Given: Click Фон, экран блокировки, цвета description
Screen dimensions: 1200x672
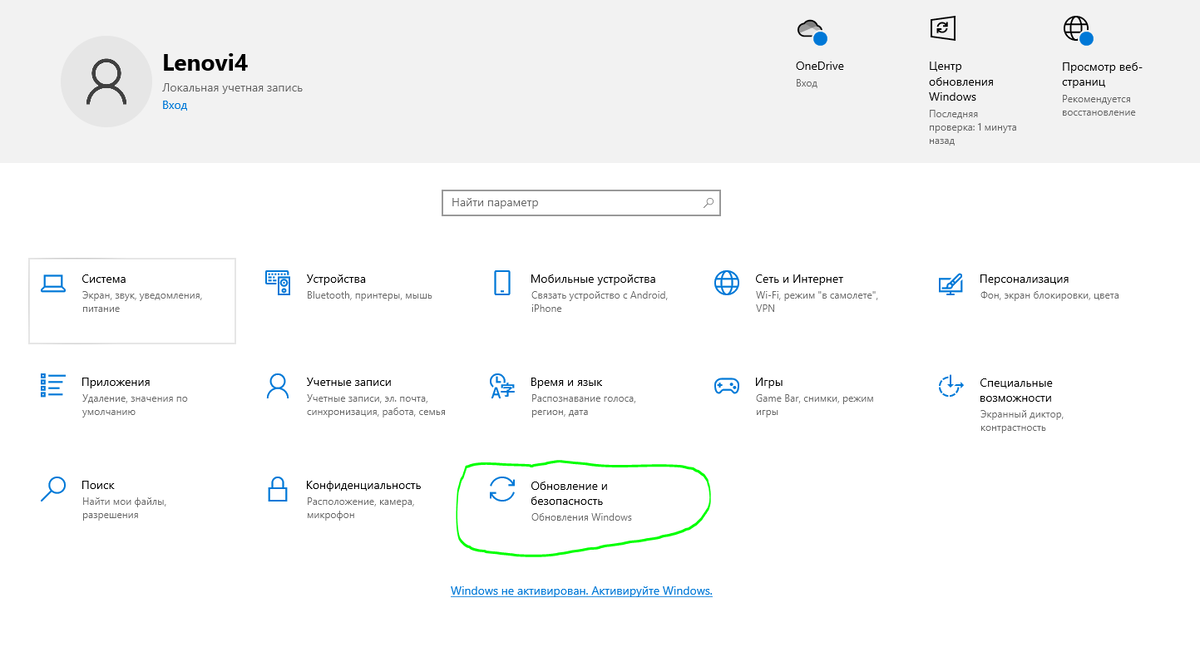Looking at the screenshot, I should [x=1049, y=296].
